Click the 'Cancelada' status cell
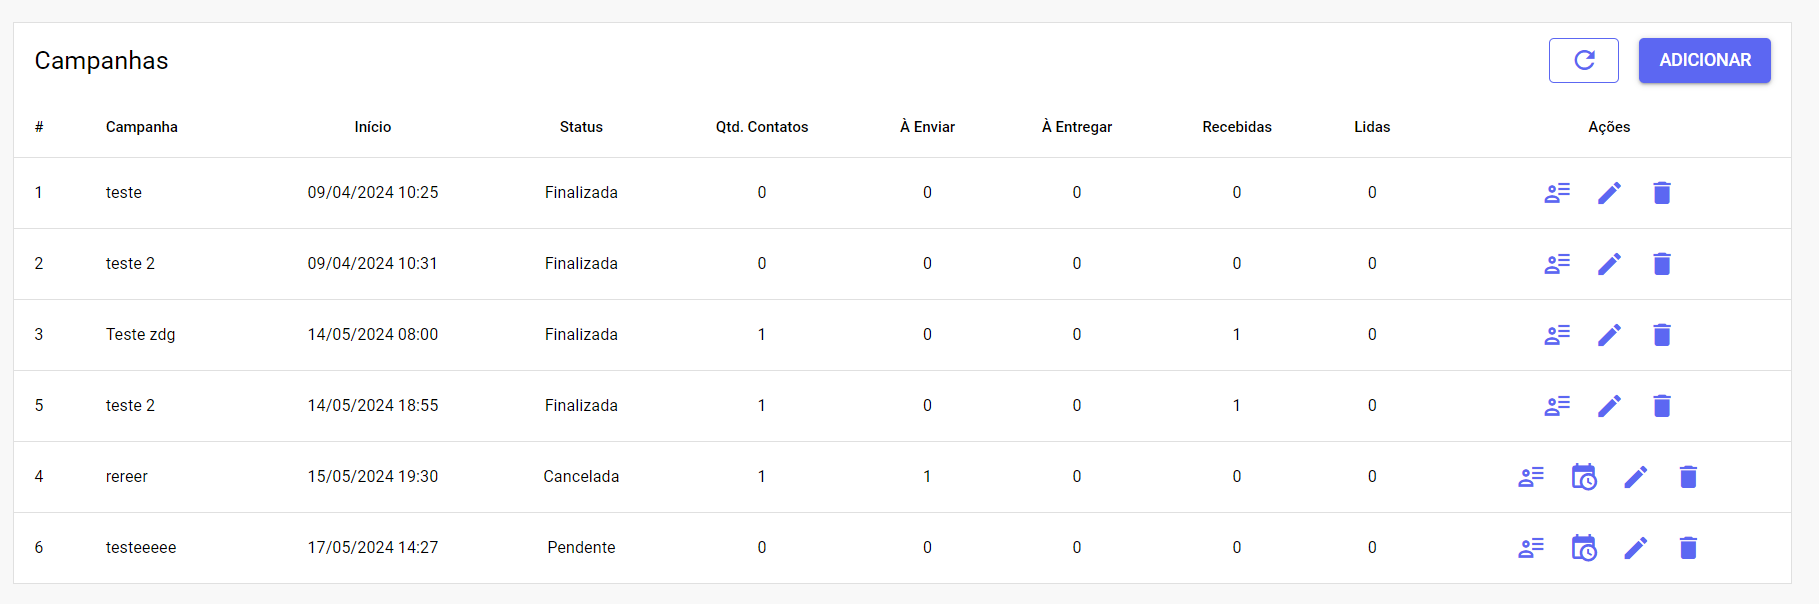 click(581, 477)
